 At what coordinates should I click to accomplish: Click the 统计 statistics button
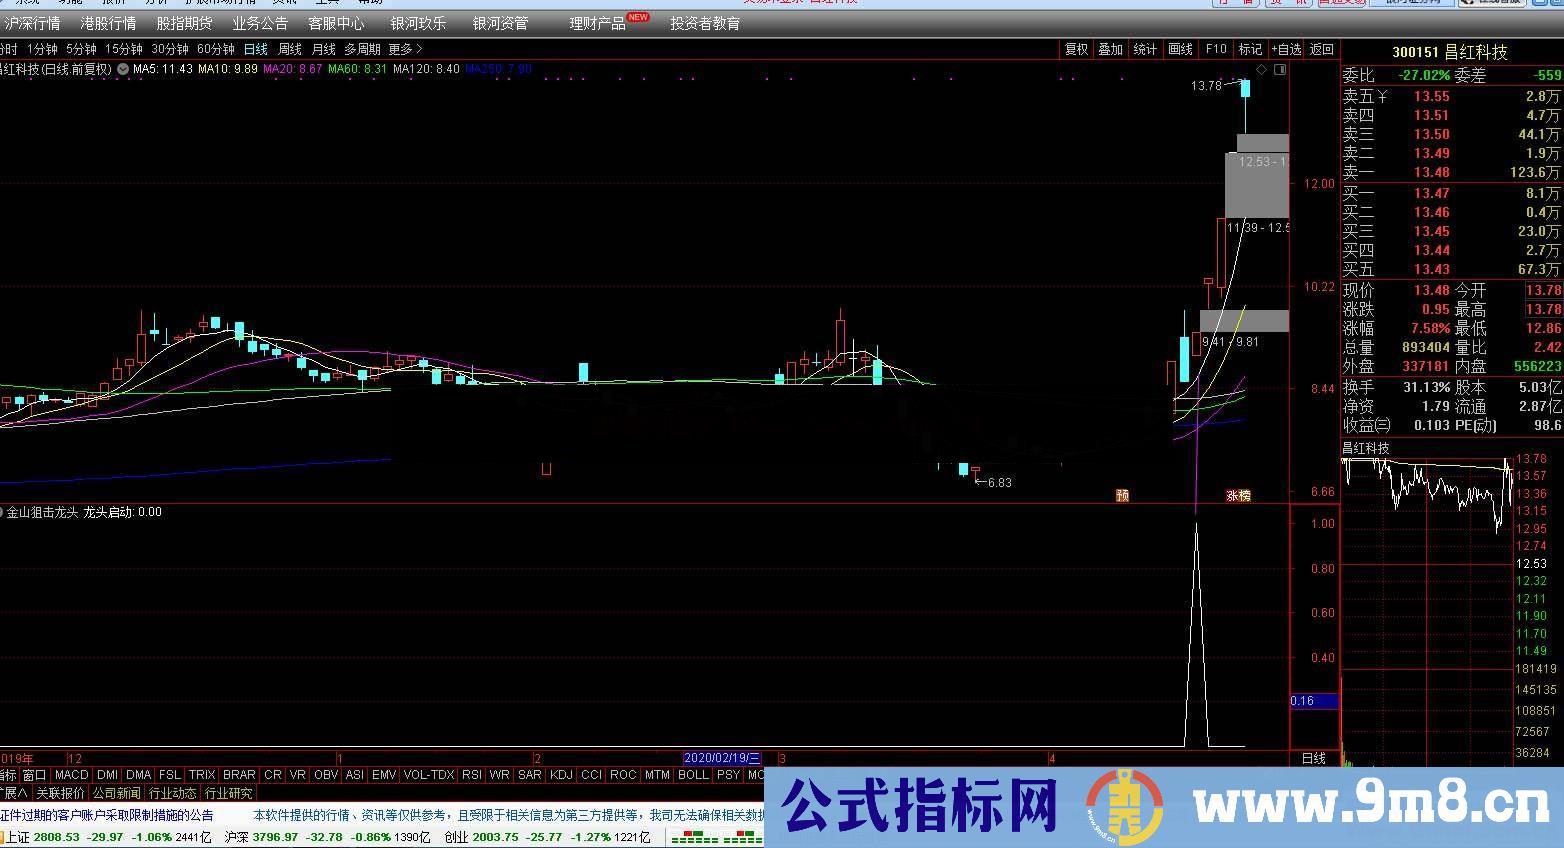(x=1146, y=49)
